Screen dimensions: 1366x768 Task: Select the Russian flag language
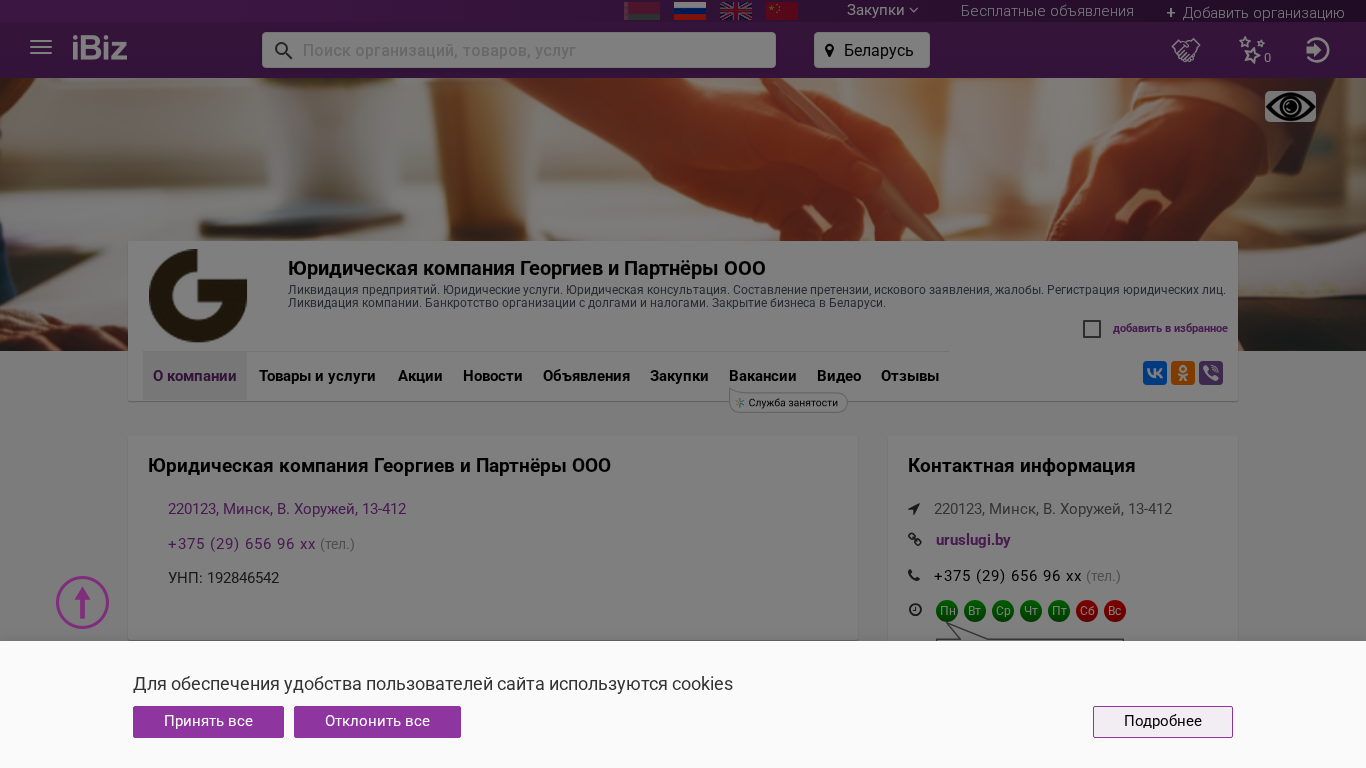[x=690, y=11]
